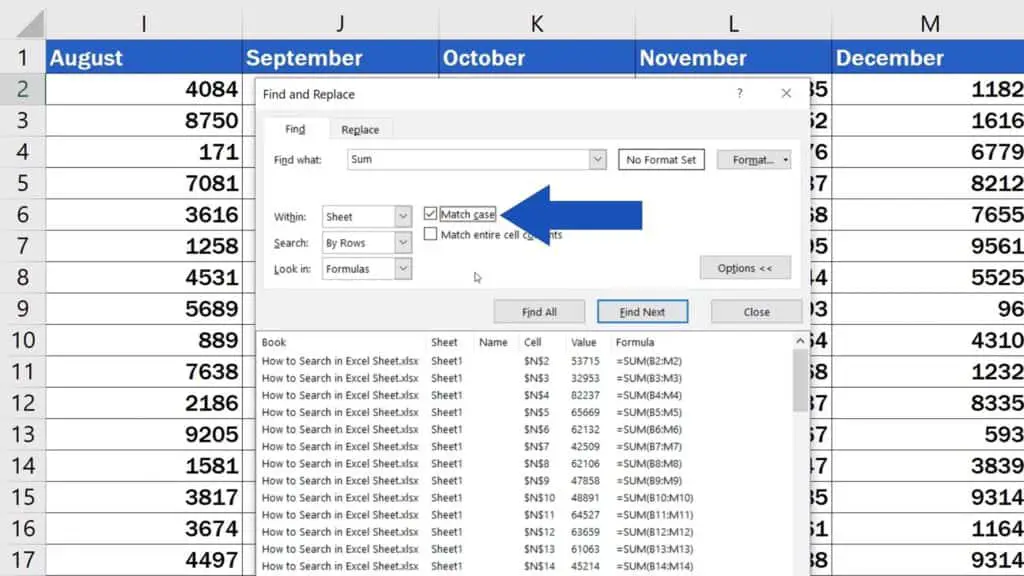Click the December header cell
The height and width of the screenshot is (576, 1024).
pyautogui.click(x=928, y=57)
